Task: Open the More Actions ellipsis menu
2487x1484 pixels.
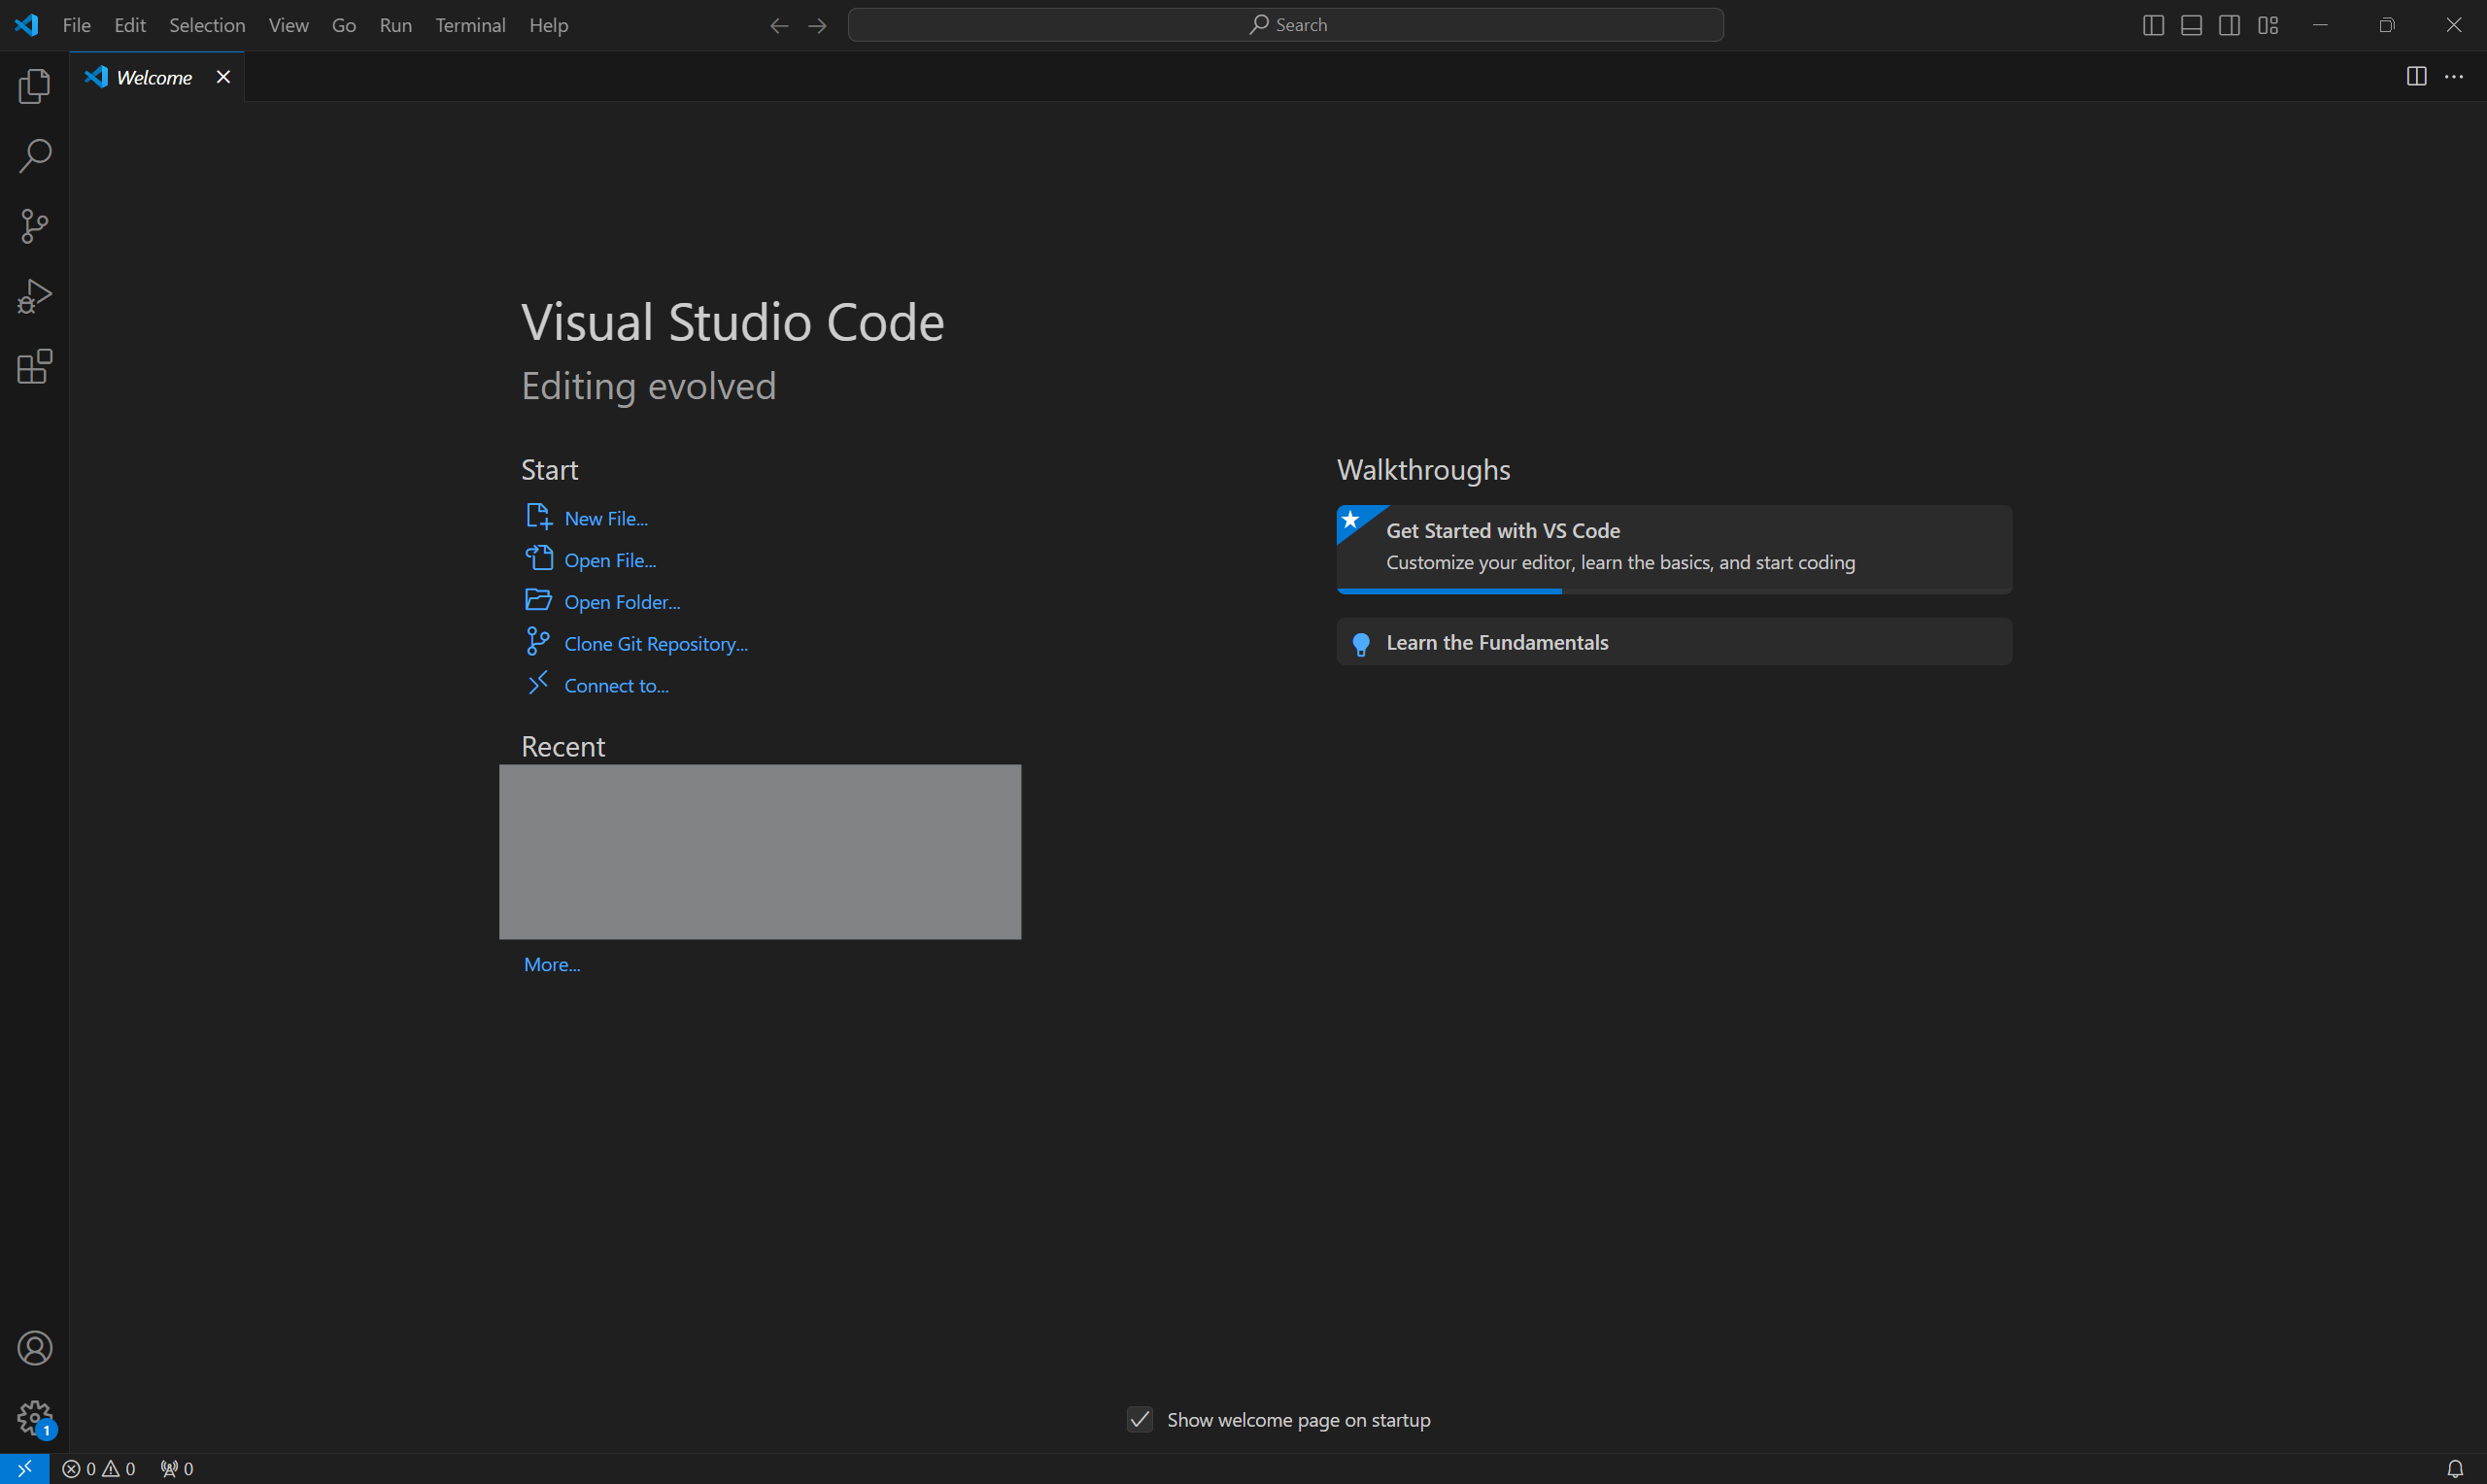Action: (2456, 76)
